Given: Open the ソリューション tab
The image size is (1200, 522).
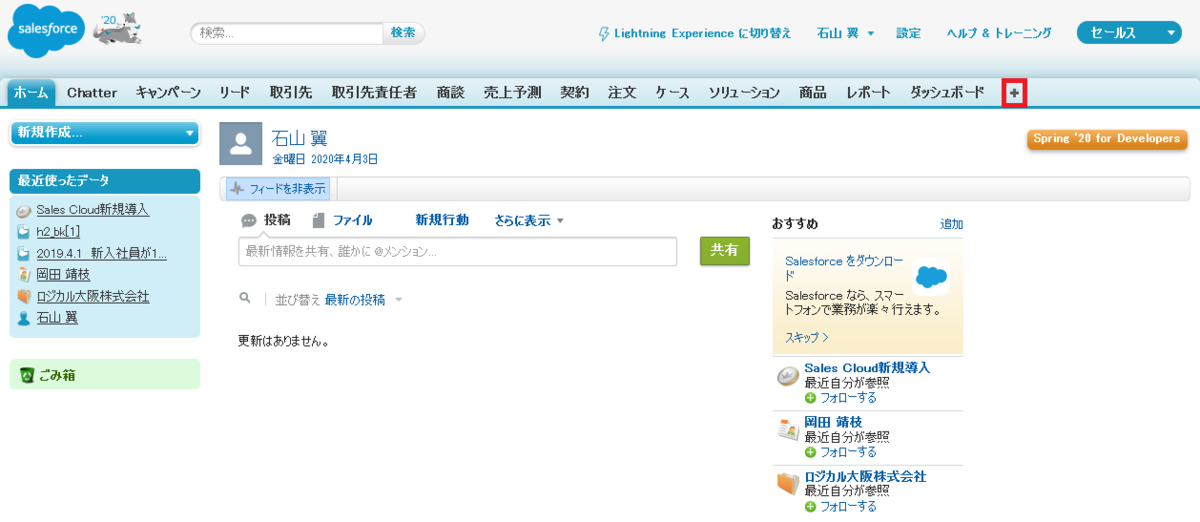Looking at the screenshot, I should tap(745, 93).
